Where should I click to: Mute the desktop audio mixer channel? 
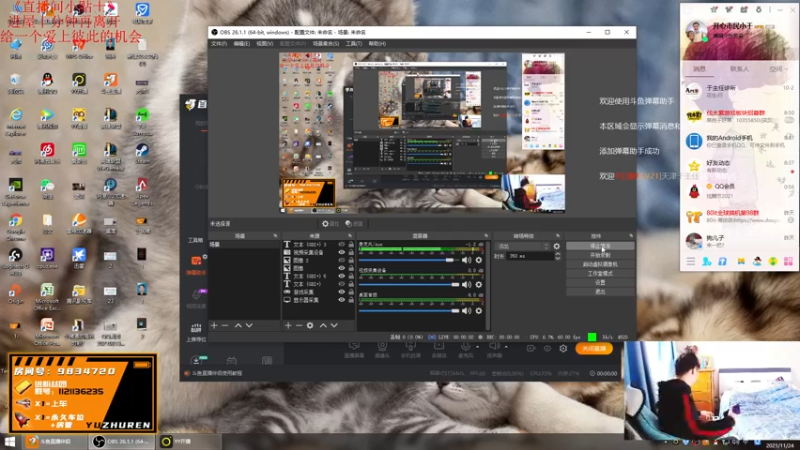[x=466, y=311]
